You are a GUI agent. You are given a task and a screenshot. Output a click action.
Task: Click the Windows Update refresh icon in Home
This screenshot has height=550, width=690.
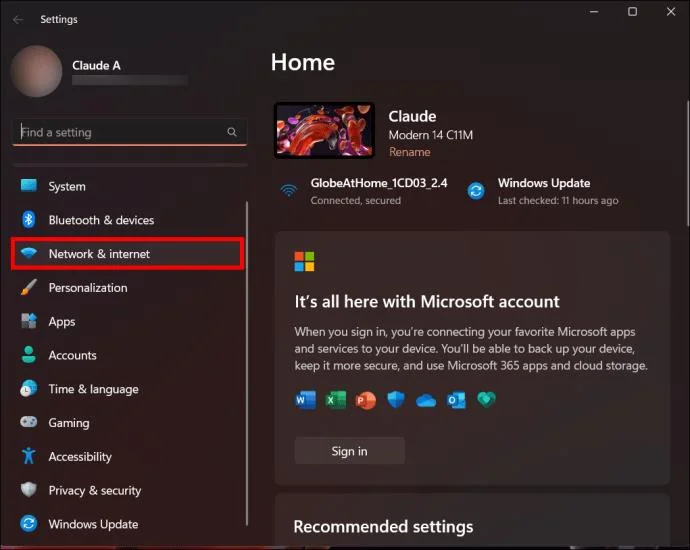coord(476,191)
